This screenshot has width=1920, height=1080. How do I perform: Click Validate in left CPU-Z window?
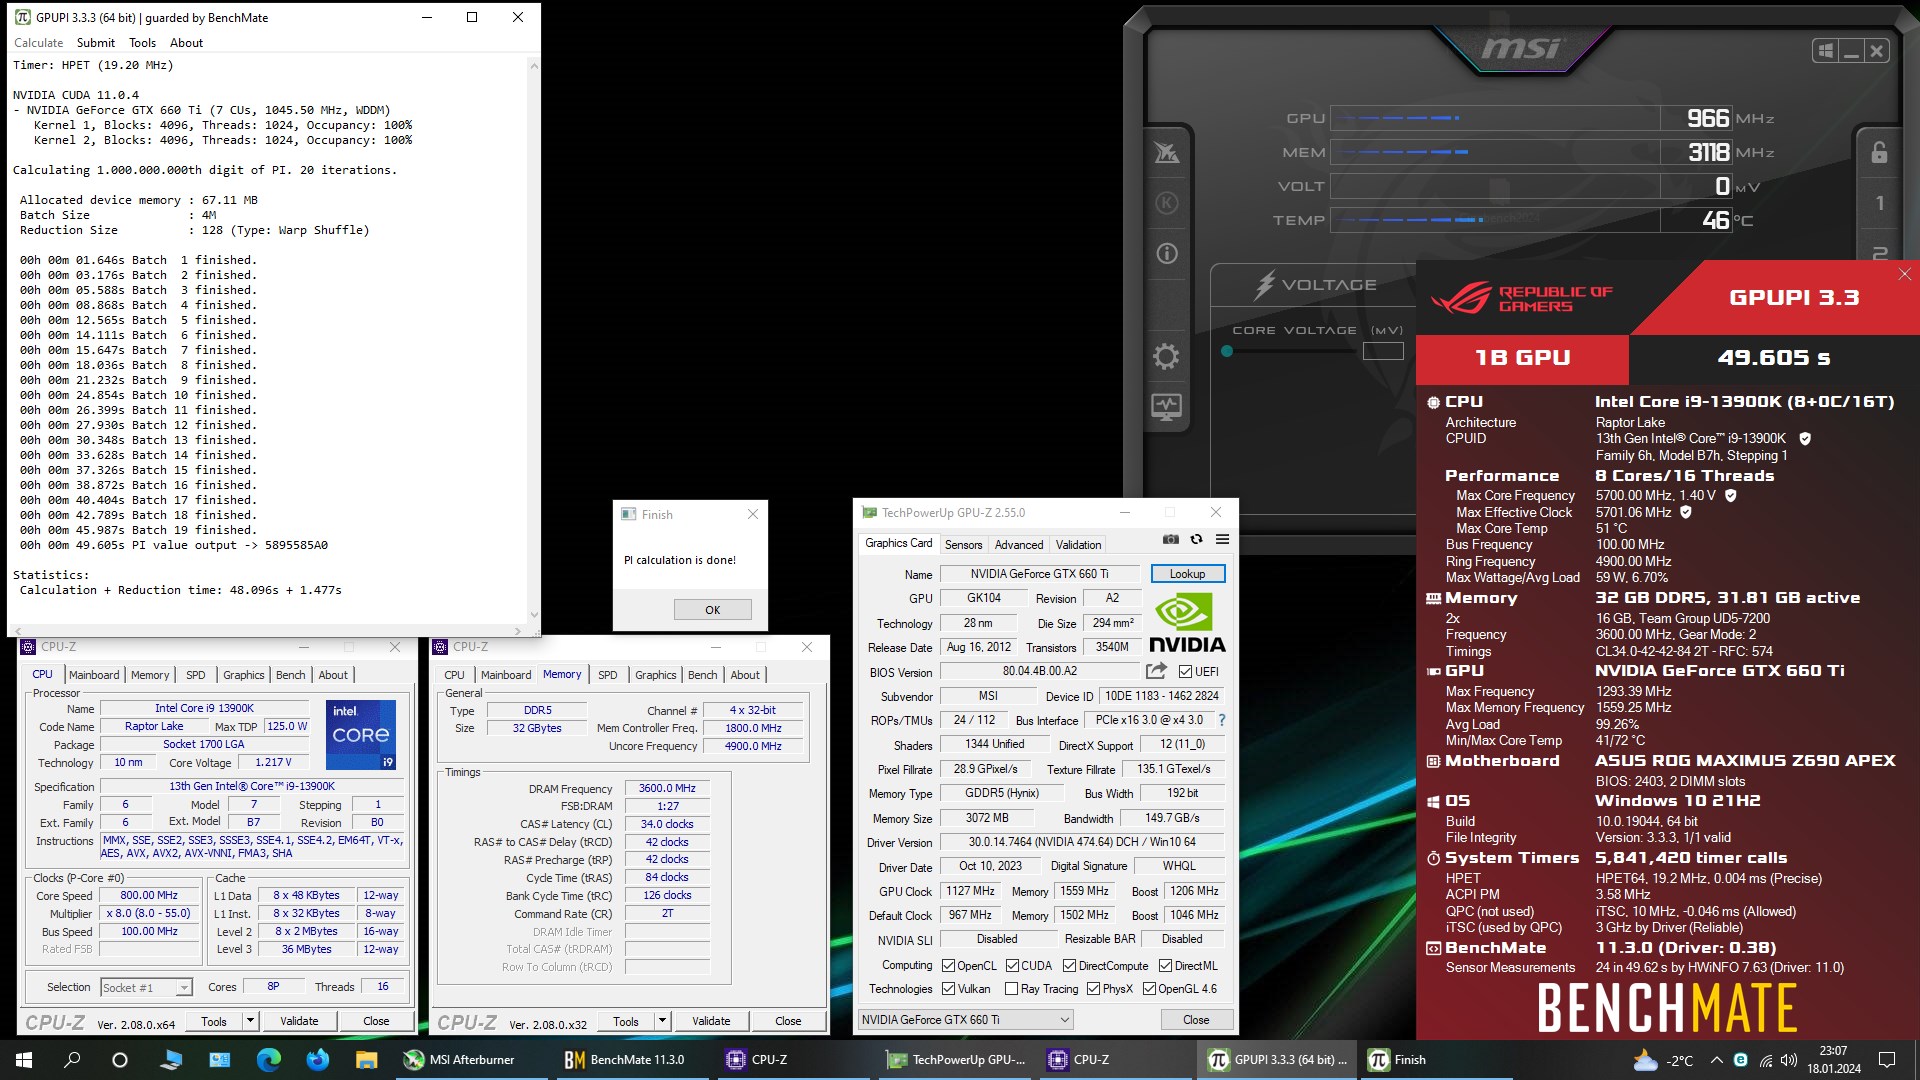point(299,1021)
